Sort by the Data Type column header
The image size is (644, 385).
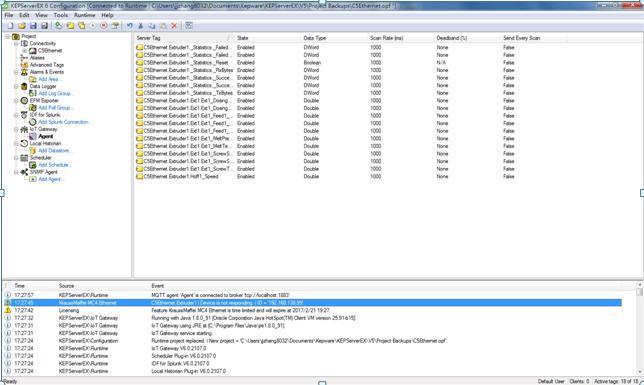pos(334,38)
